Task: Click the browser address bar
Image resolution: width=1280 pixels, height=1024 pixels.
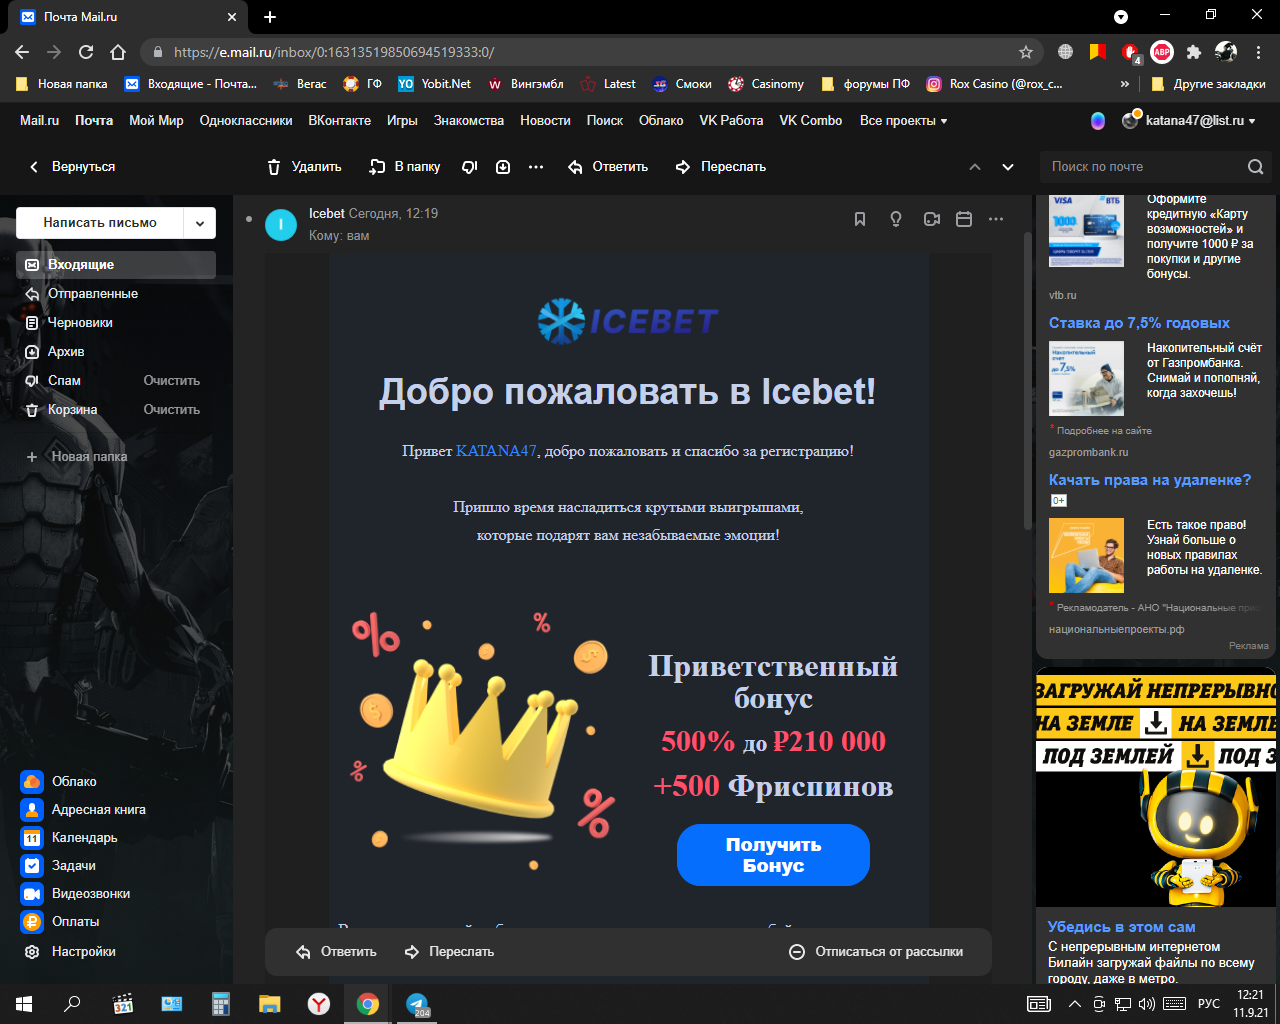Action: [590, 52]
